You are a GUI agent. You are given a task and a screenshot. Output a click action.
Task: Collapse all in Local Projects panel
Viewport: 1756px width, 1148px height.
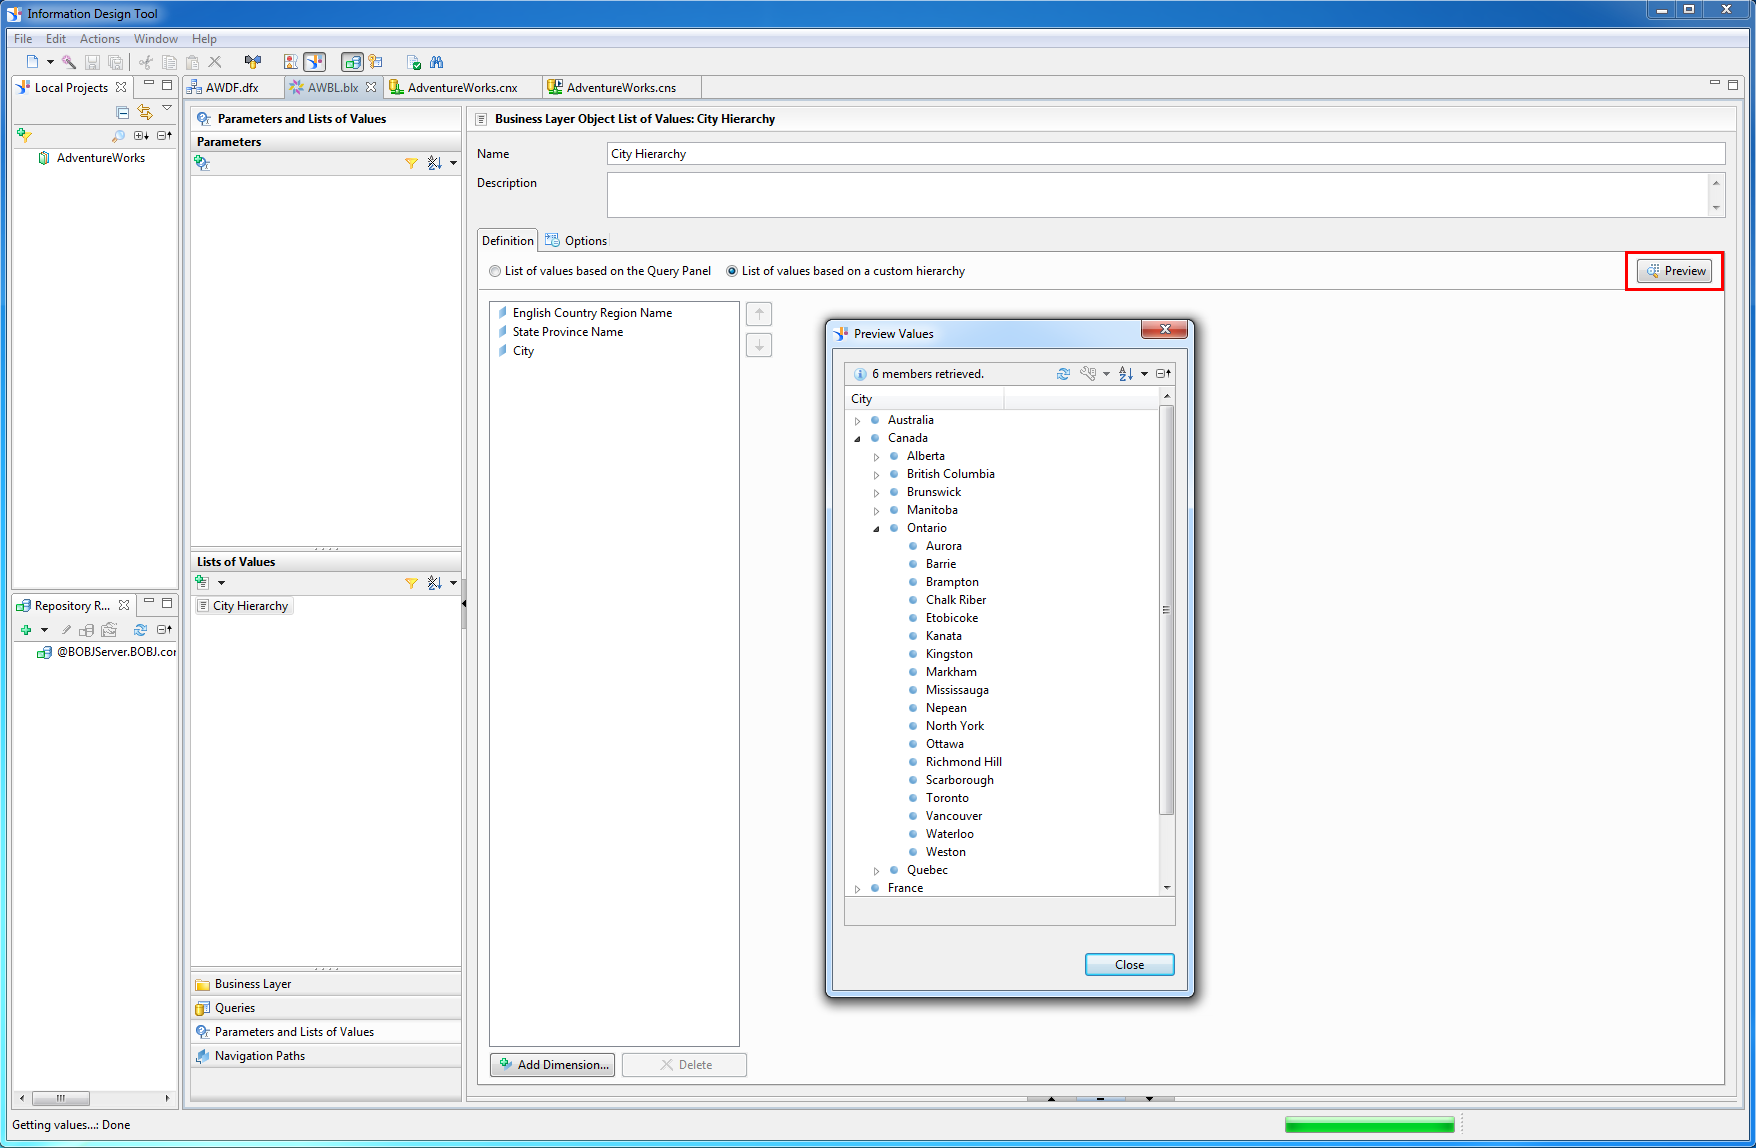123,111
